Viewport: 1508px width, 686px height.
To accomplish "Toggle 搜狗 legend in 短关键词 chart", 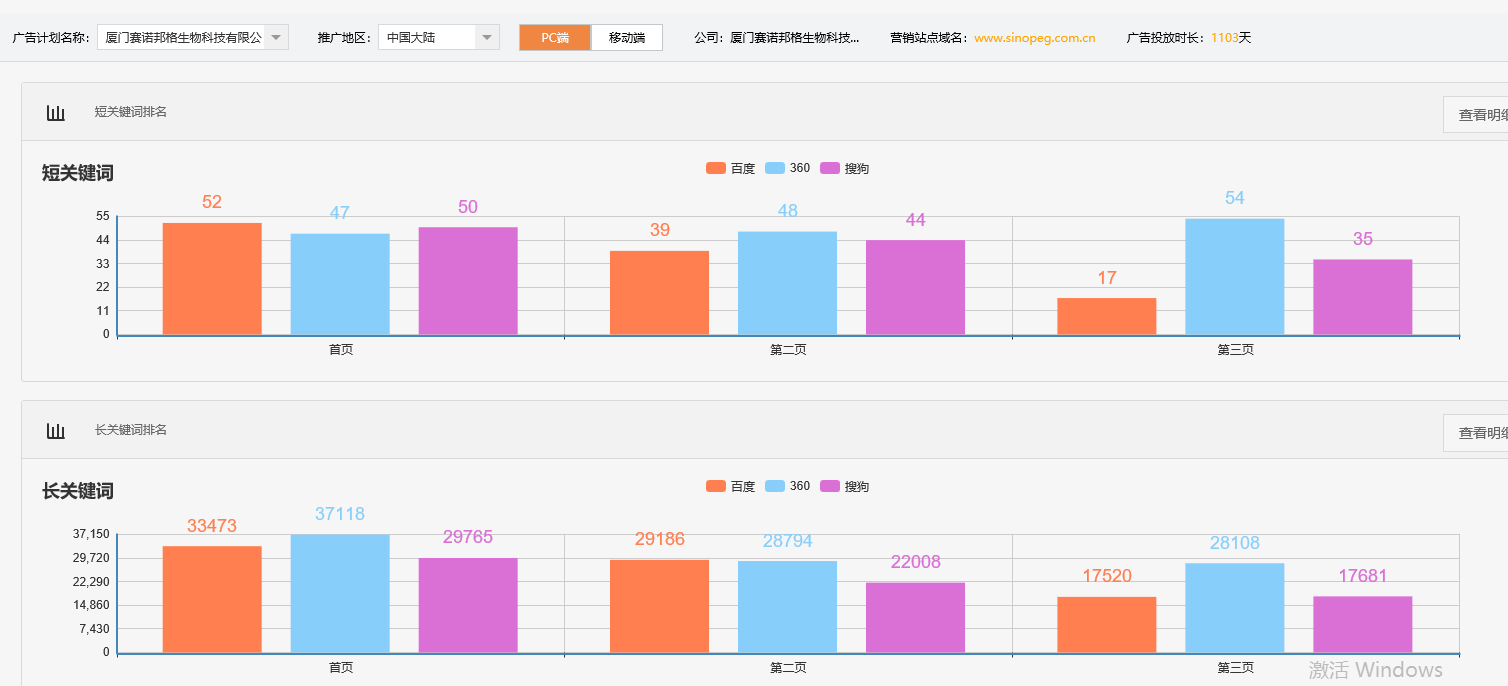I will 844,168.
